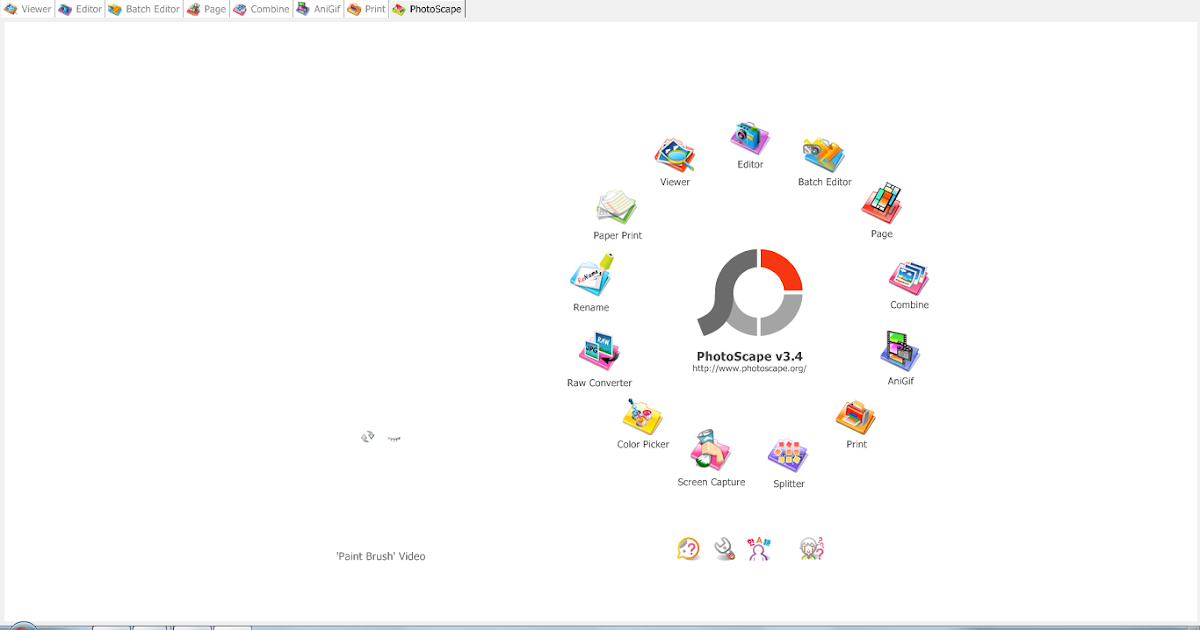
Task: Open the Batch Editor circle icon
Action: [824, 155]
